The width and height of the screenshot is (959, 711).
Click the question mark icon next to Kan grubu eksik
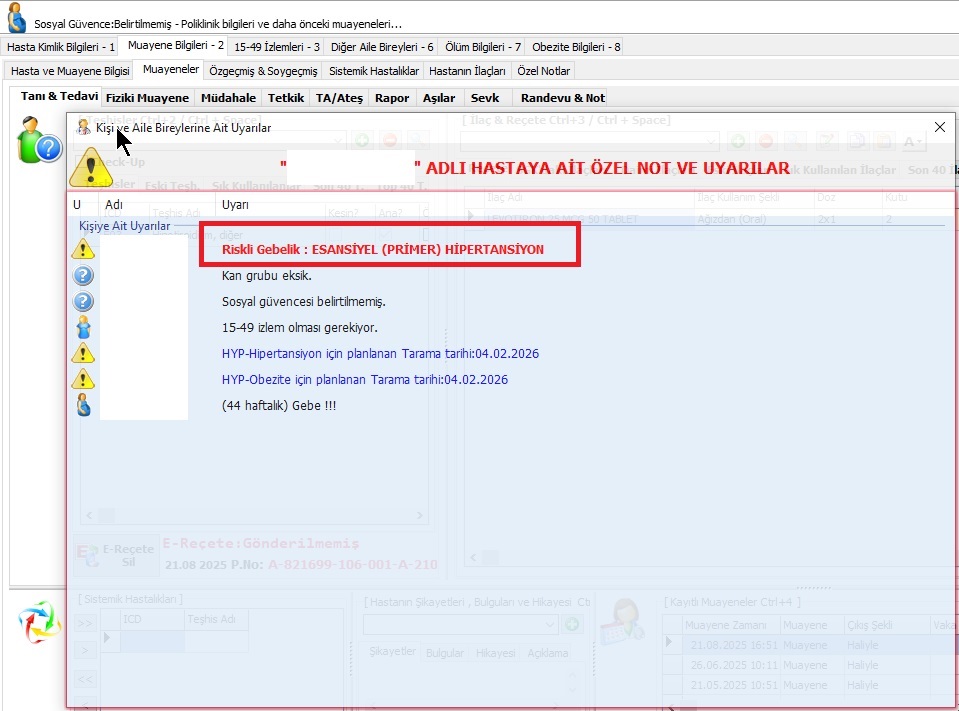(x=84, y=275)
